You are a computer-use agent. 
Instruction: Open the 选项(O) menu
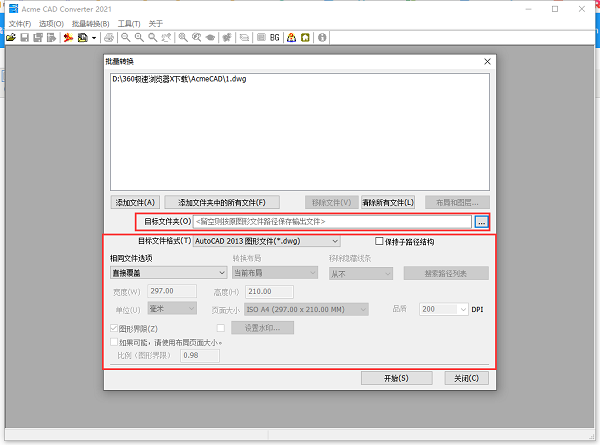click(51, 24)
